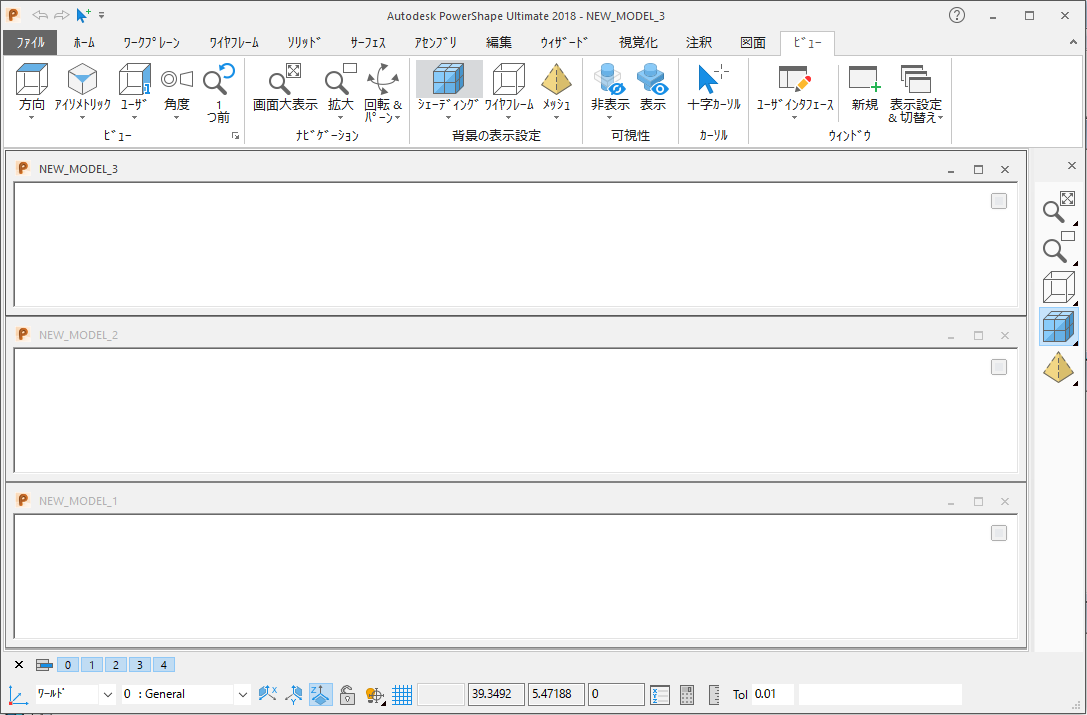This screenshot has height=715, width=1087.
Task: Select side toolbar mesh pyramid icon
Action: (x=1059, y=368)
